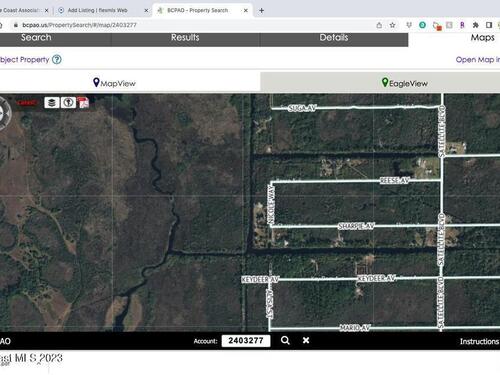The image size is (500, 375).
Task: Click the search magnifier beside the account box
Action: click(285, 340)
